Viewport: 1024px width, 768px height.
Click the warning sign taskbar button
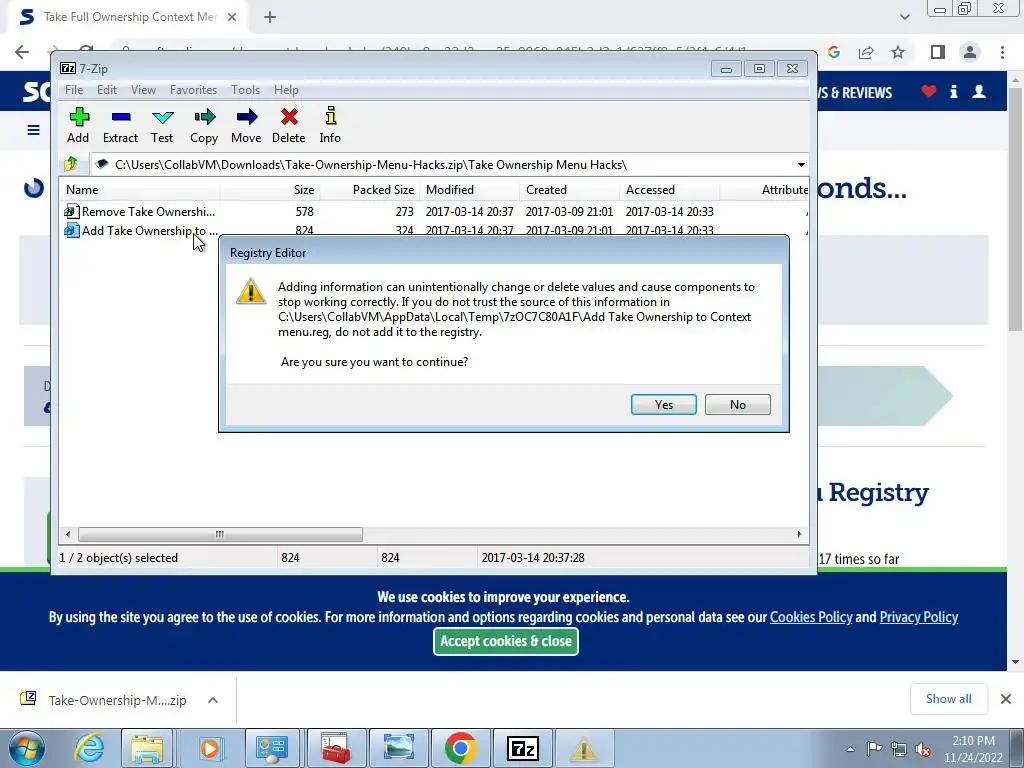point(583,748)
